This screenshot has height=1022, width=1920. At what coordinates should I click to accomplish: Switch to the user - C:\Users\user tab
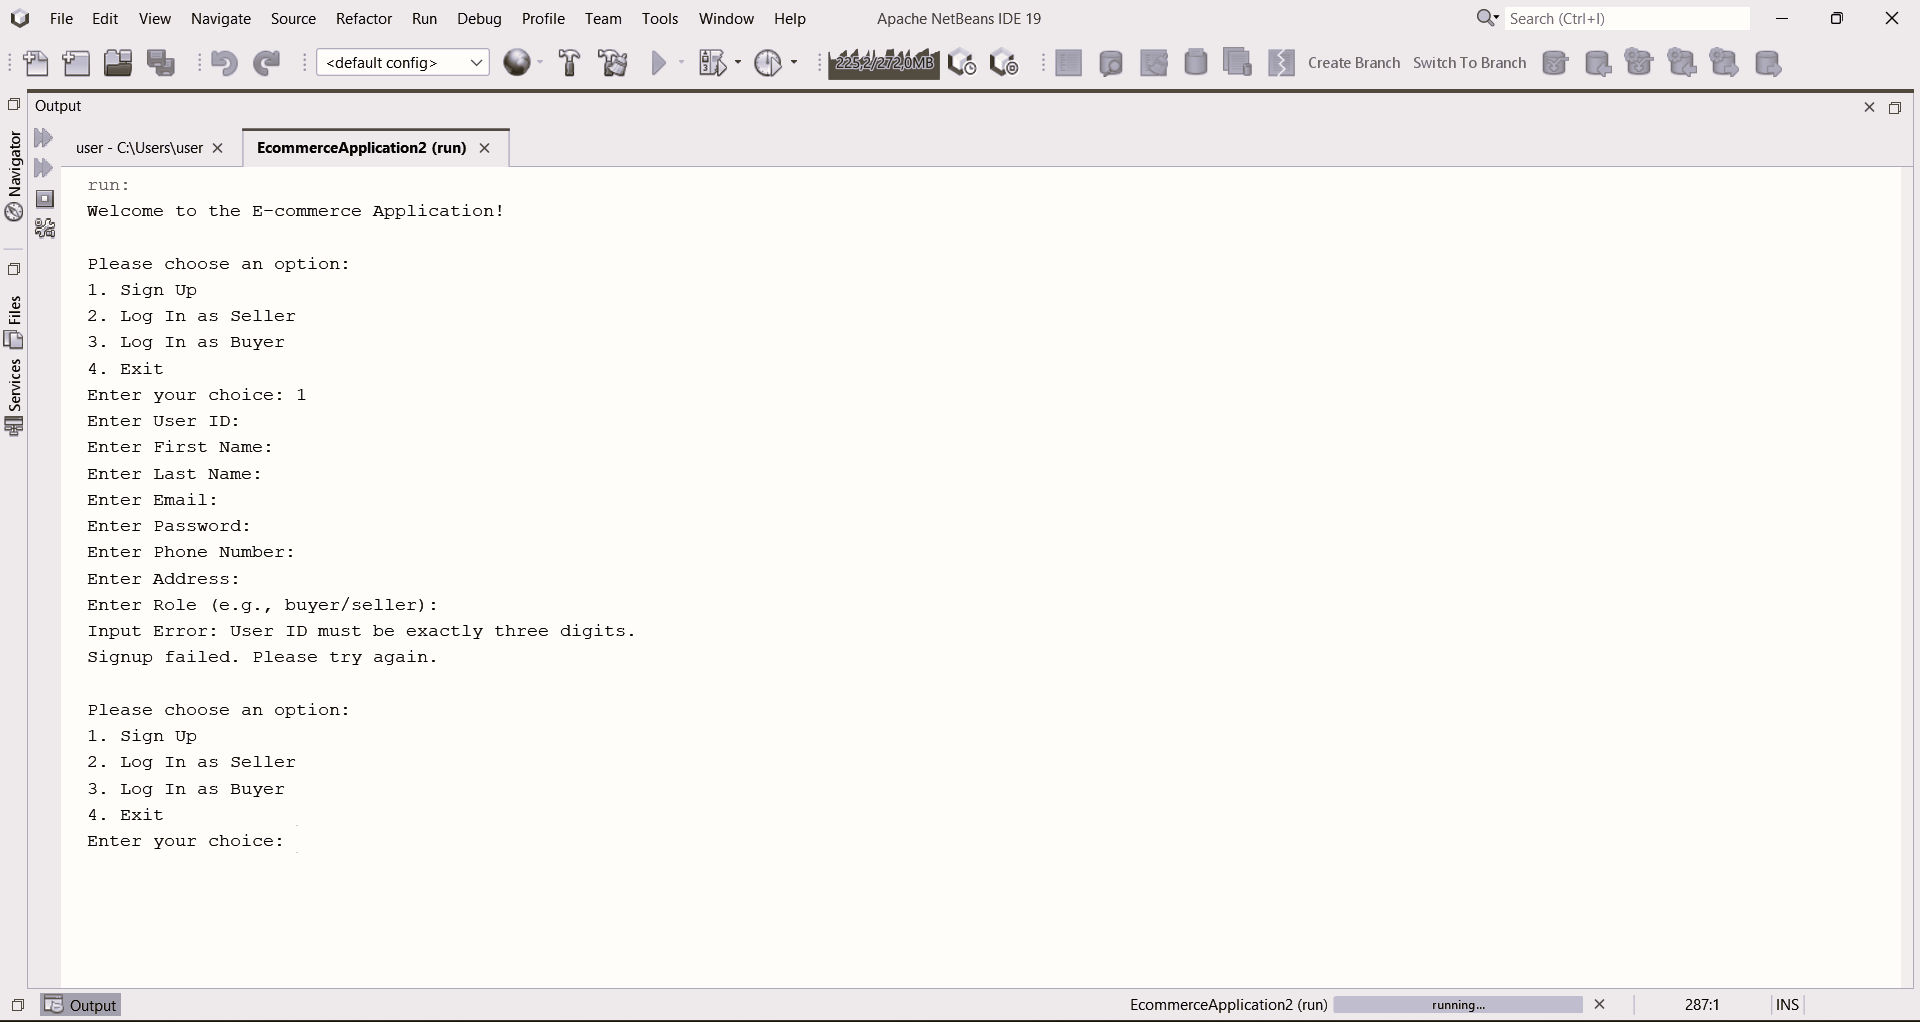pos(139,148)
